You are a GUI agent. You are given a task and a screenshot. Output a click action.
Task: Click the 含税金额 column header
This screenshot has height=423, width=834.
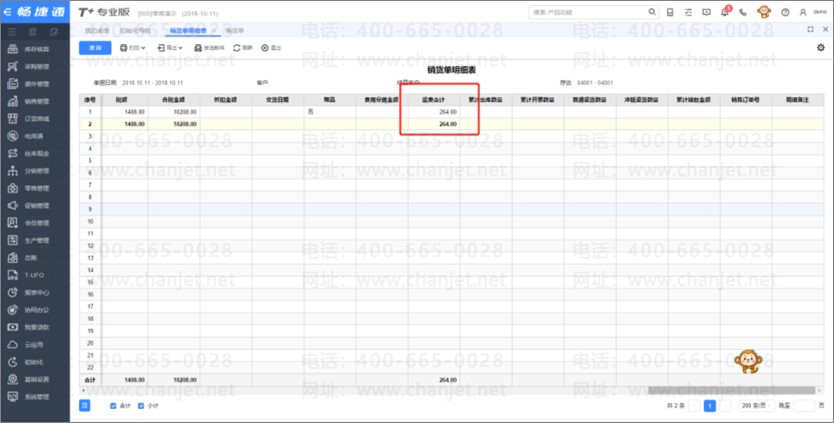pyautogui.click(x=174, y=99)
